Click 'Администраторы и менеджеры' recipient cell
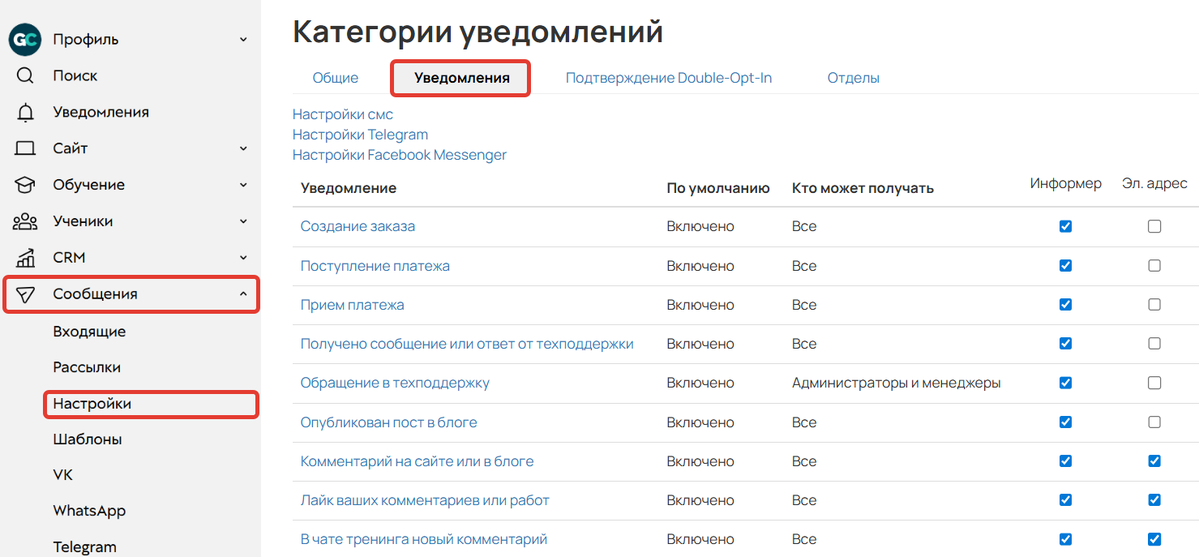 click(x=896, y=383)
